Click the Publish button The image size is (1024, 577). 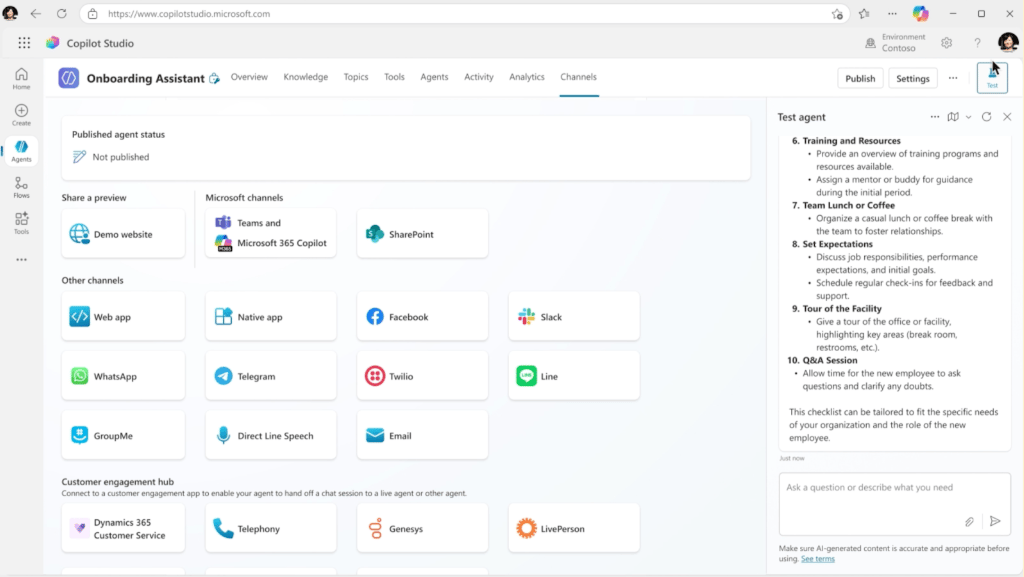860,77
